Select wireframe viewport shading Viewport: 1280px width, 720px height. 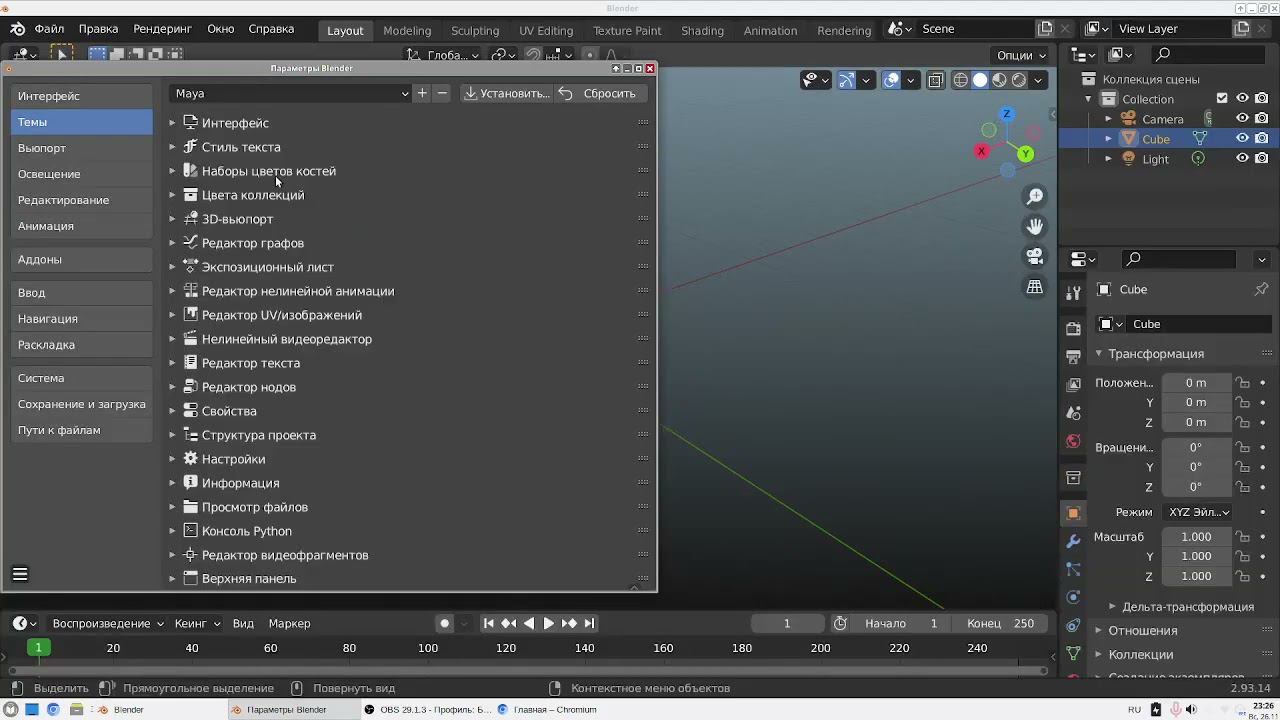[x=961, y=80]
